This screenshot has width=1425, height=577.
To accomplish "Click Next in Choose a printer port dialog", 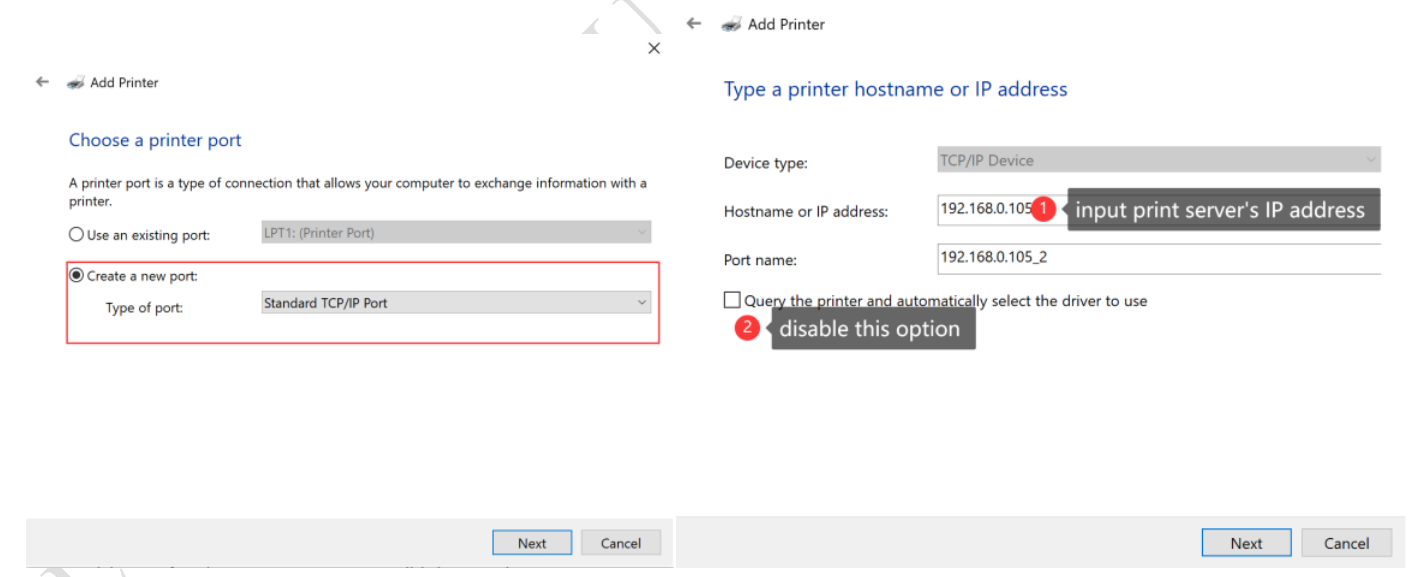I will (x=532, y=543).
